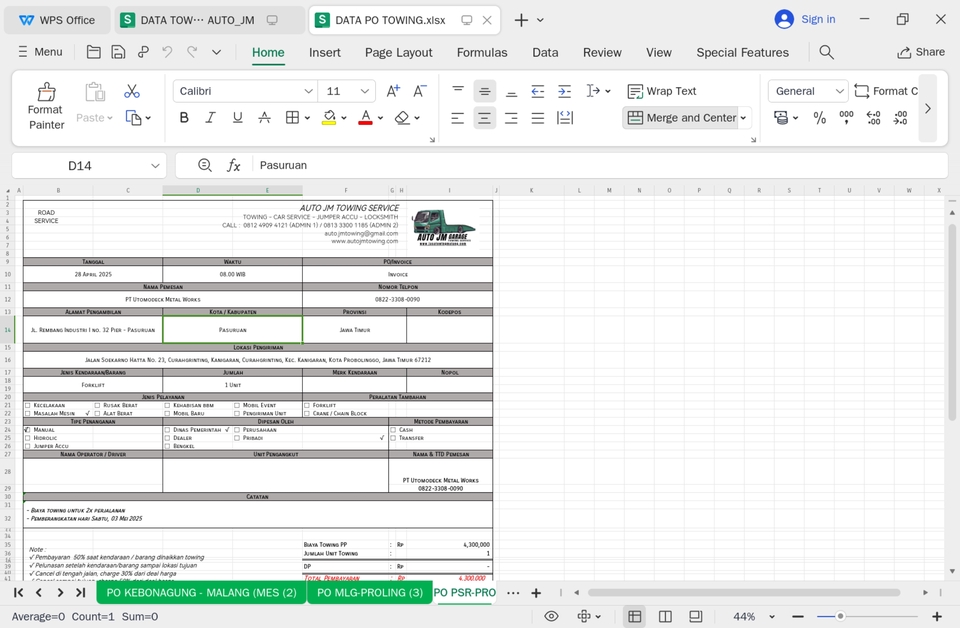960x628 pixels.
Task: Click the Undo arrow
Action: pyautogui.click(x=167, y=52)
